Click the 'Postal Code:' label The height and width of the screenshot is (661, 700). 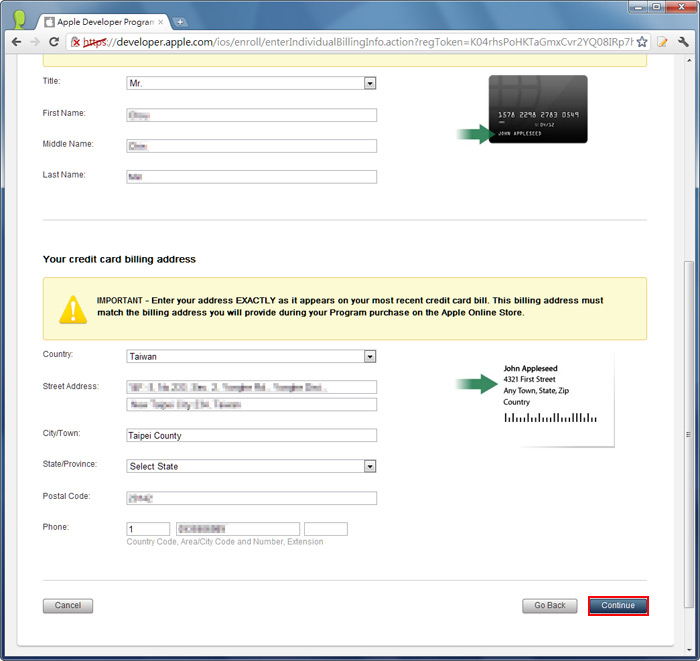(x=66, y=496)
